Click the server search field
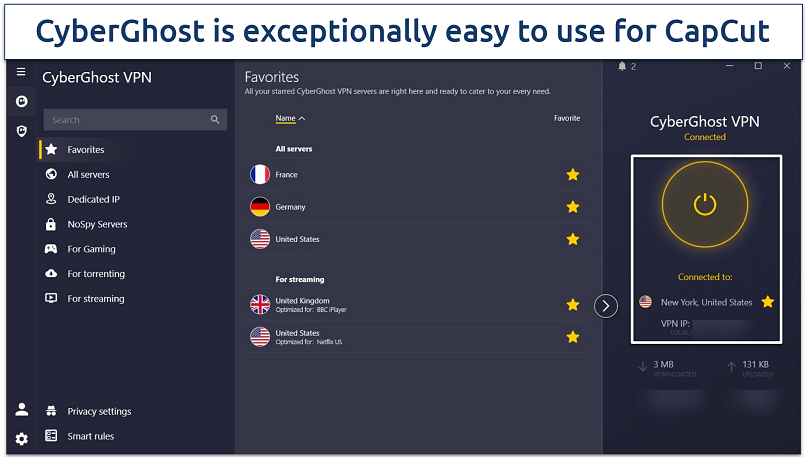The image size is (806, 457). [125, 120]
